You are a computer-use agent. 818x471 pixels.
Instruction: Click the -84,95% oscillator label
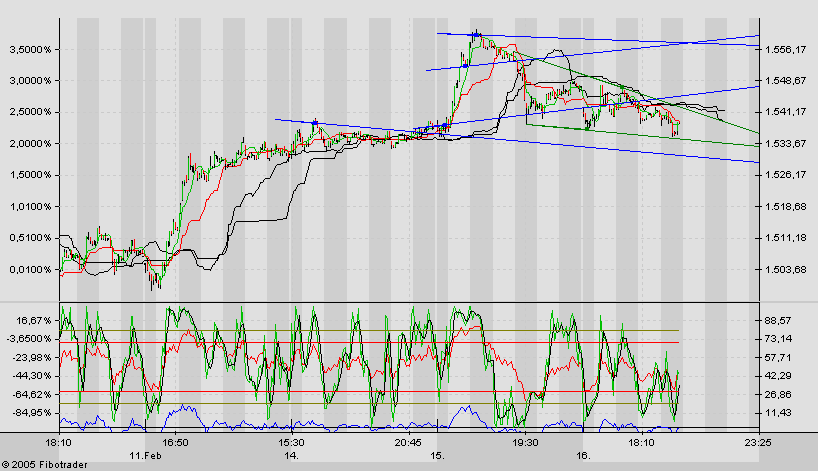[x=34, y=413]
